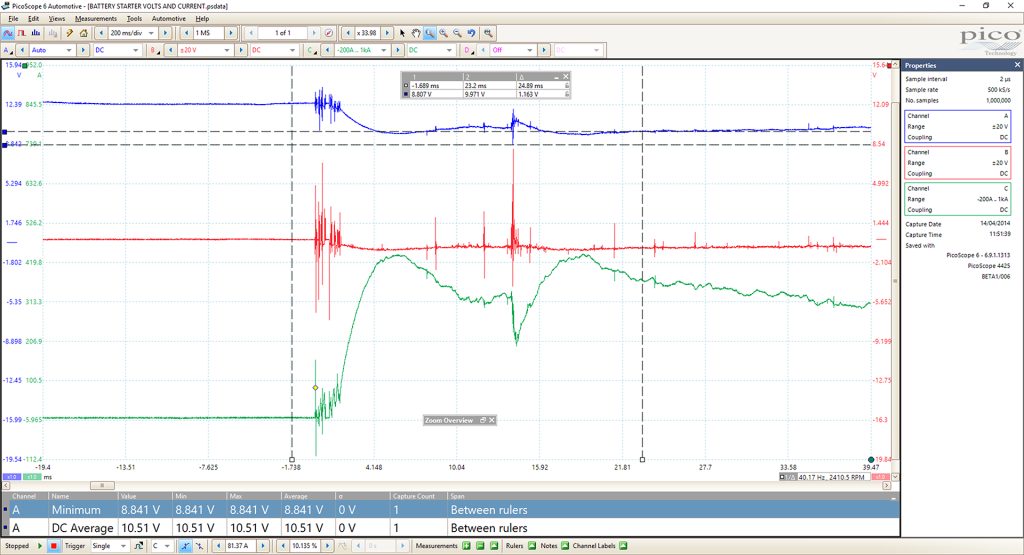Increase zoom factor right of x33.98
1024x555 pixels.
coord(387,33)
